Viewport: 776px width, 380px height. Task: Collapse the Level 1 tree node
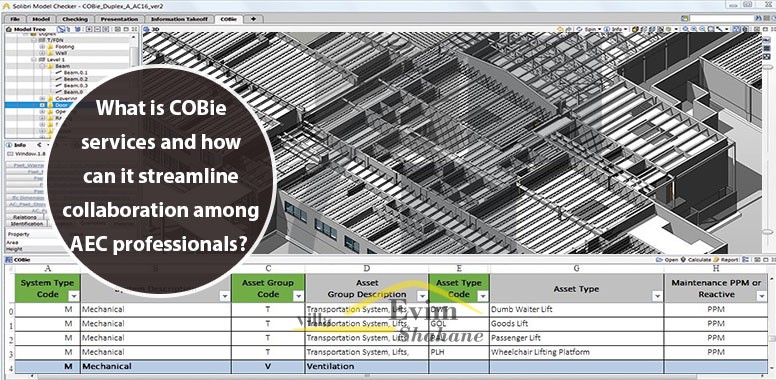pyautogui.click(x=34, y=59)
